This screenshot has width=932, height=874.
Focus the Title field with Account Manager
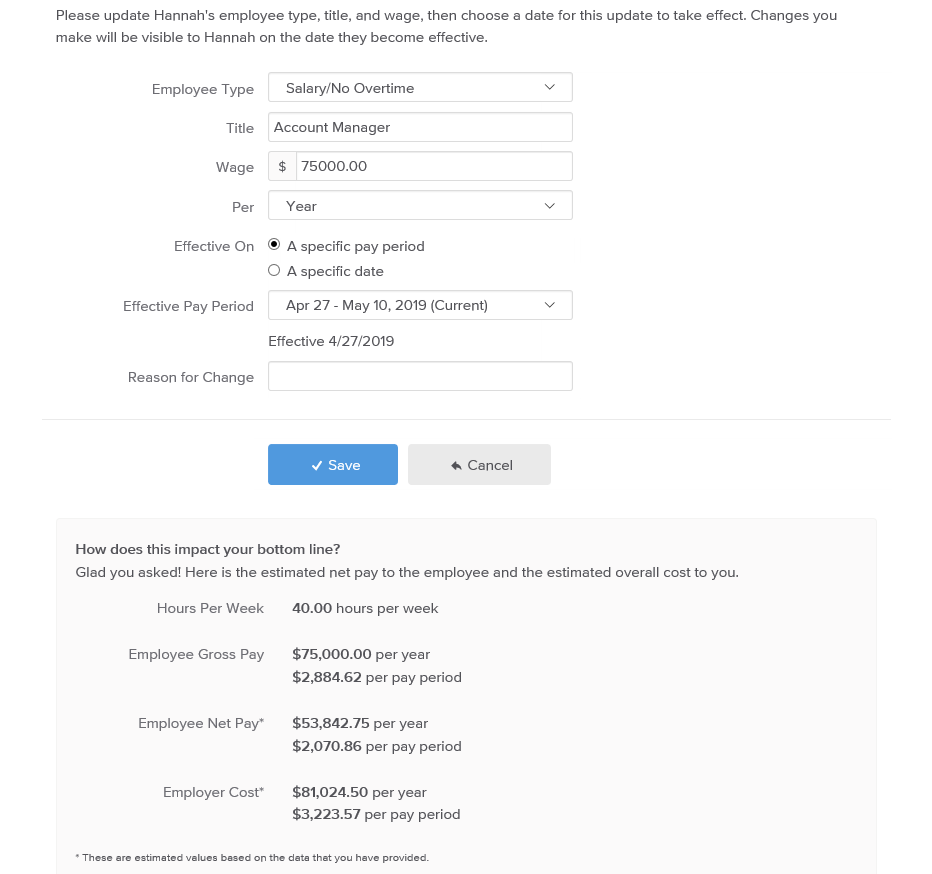point(420,127)
